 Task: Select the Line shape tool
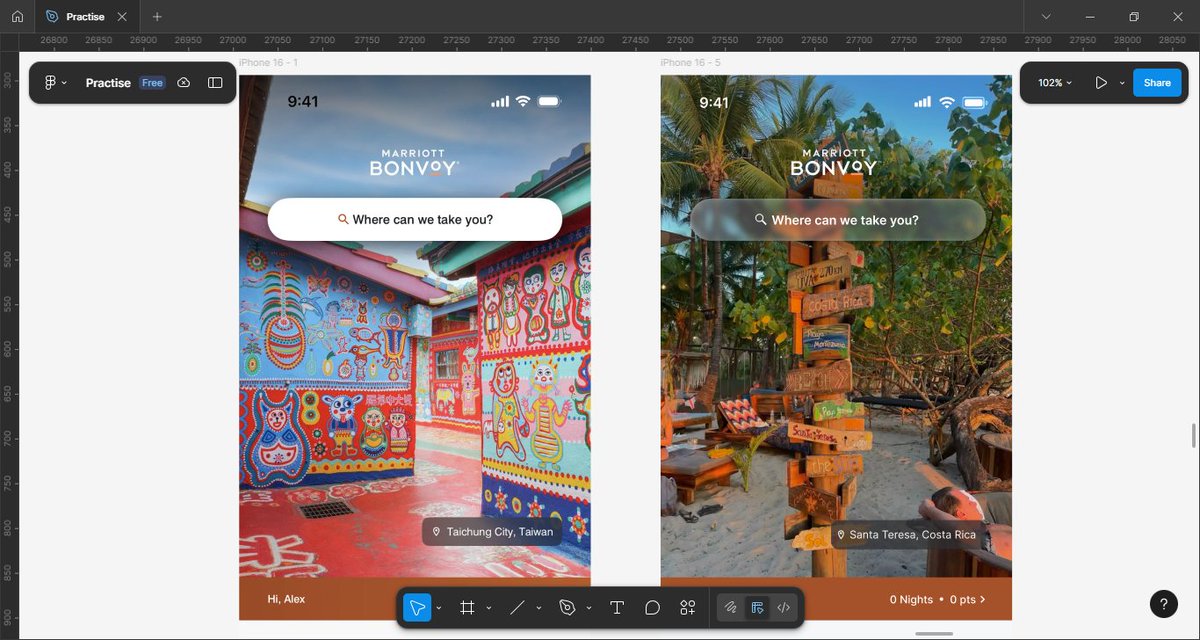[x=517, y=607]
